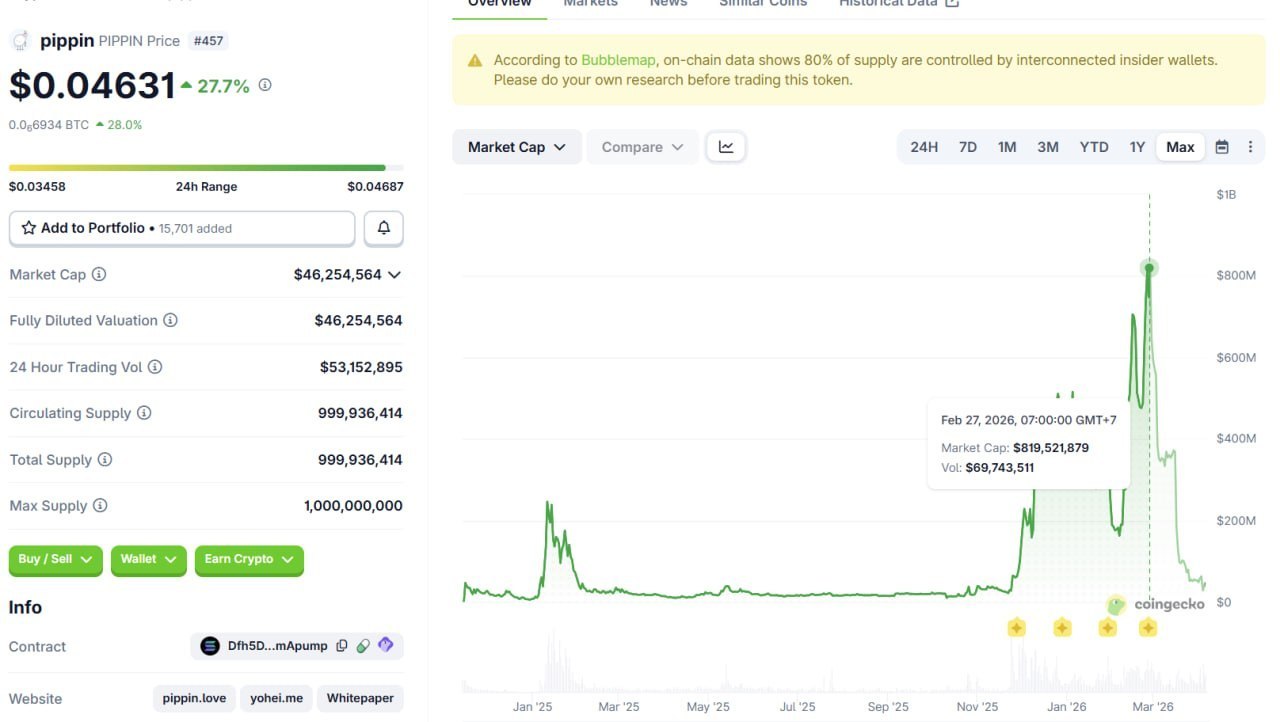Open the Market Cap dropdown above the chart
The width and height of the screenshot is (1280, 722).
coord(516,146)
